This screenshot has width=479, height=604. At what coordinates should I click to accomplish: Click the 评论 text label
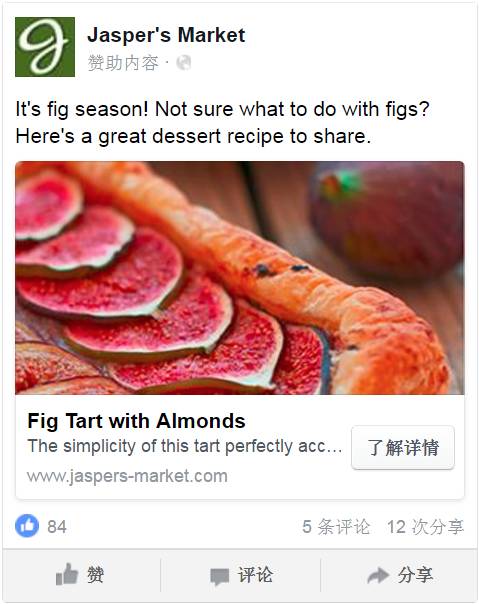click(255, 575)
